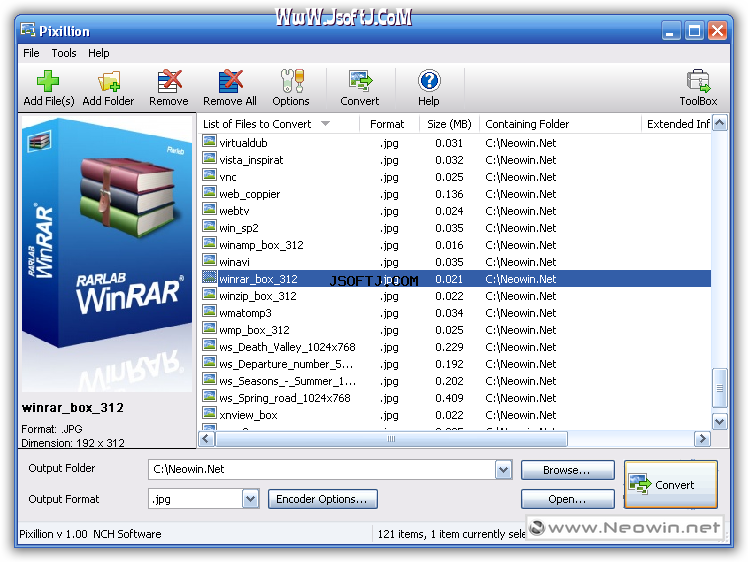
Task: Click the file icon beside web_coppier
Action: (x=209, y=192)
